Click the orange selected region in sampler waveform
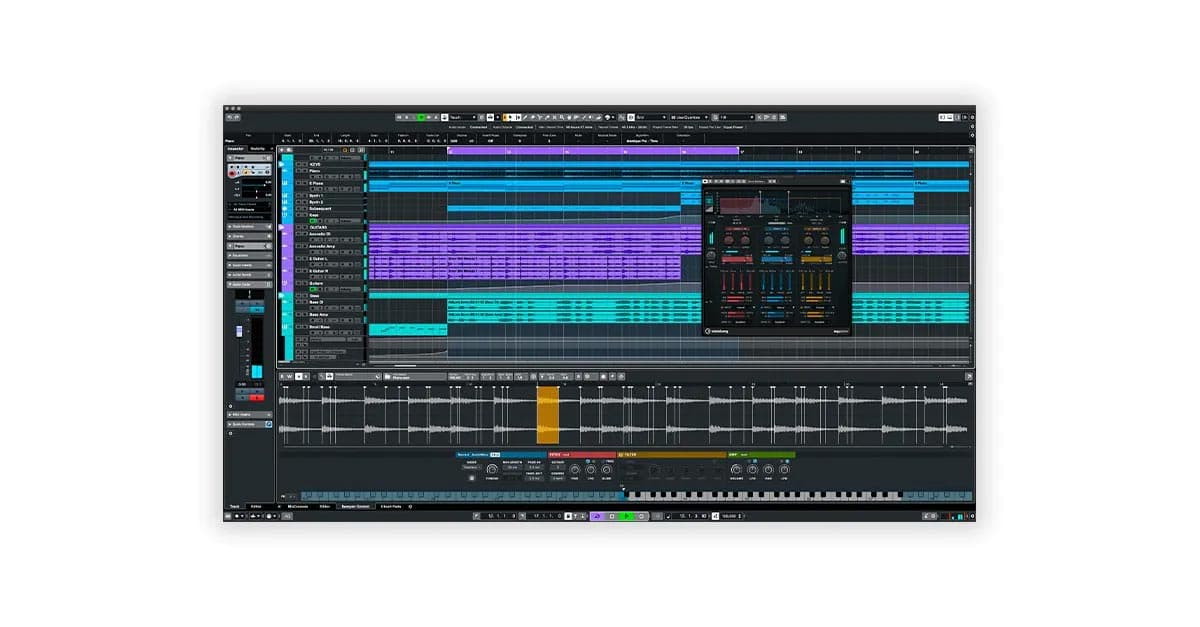The width and height of the screenshot is (1200, 627). pyautogui.click(x=547, y=414)
